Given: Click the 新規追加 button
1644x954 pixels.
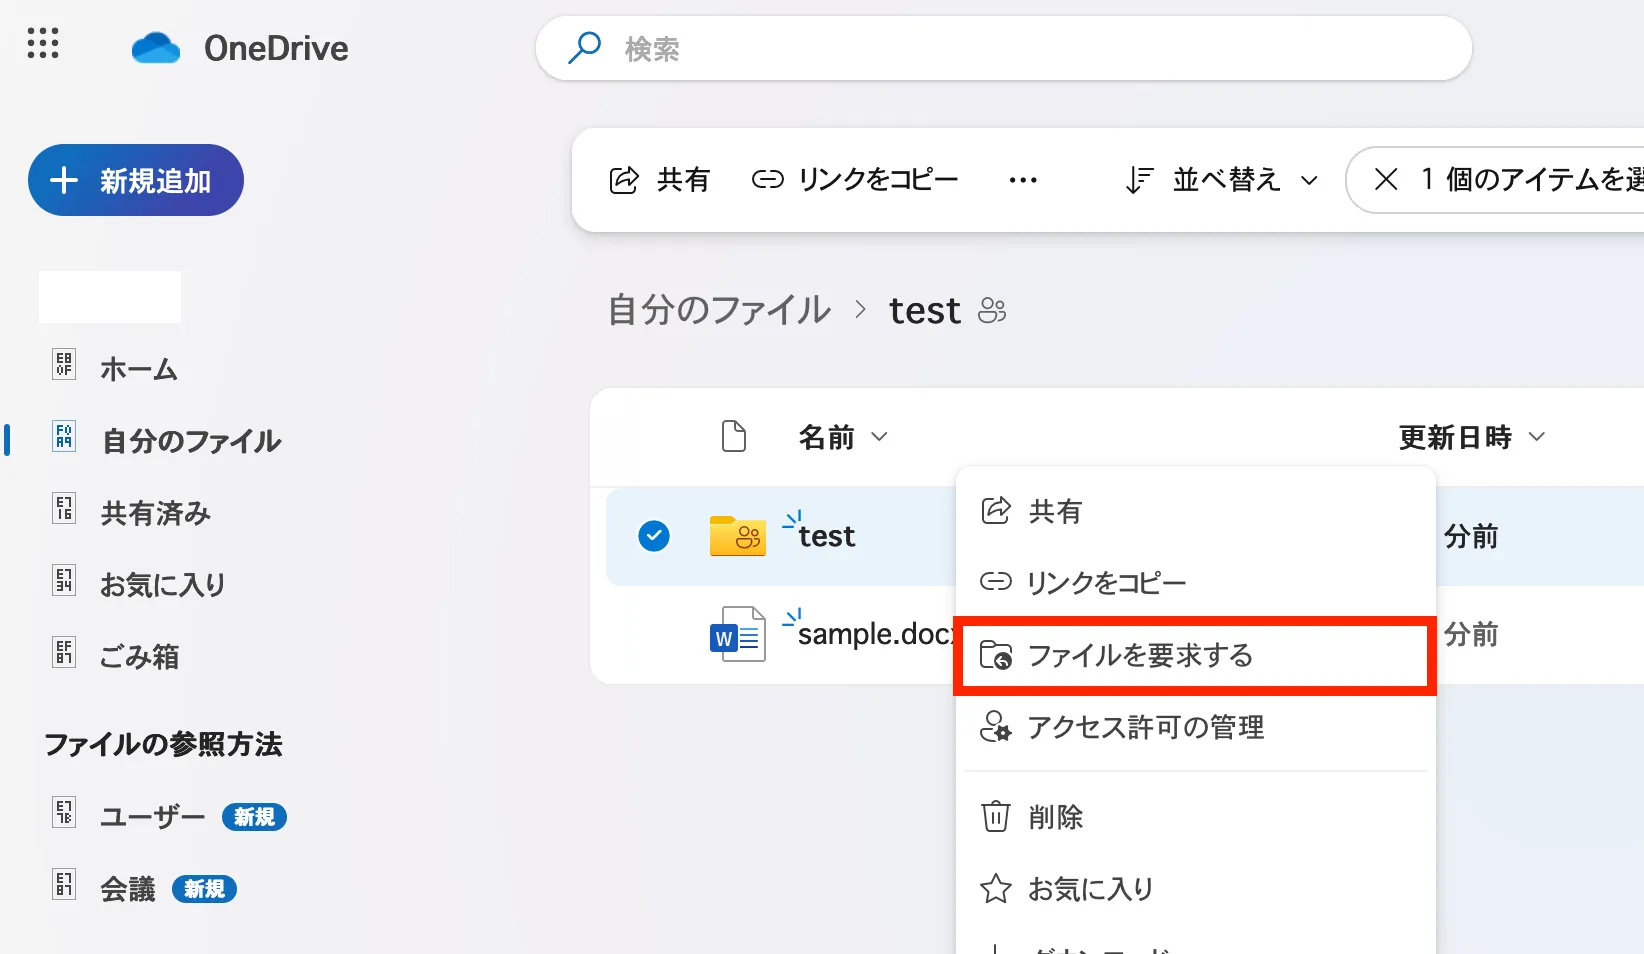Looking at the screenshot, I should pos(136,180).
